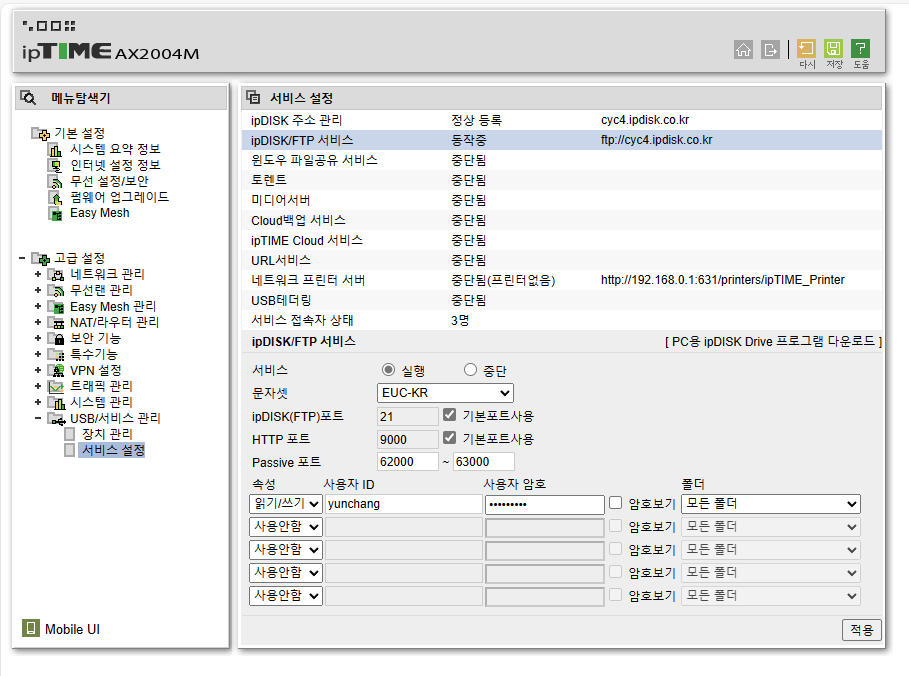The image size is (909, 676).
Task: Click the 인터넷 설정 정보 icon
Action: click(x=55, y=166)
